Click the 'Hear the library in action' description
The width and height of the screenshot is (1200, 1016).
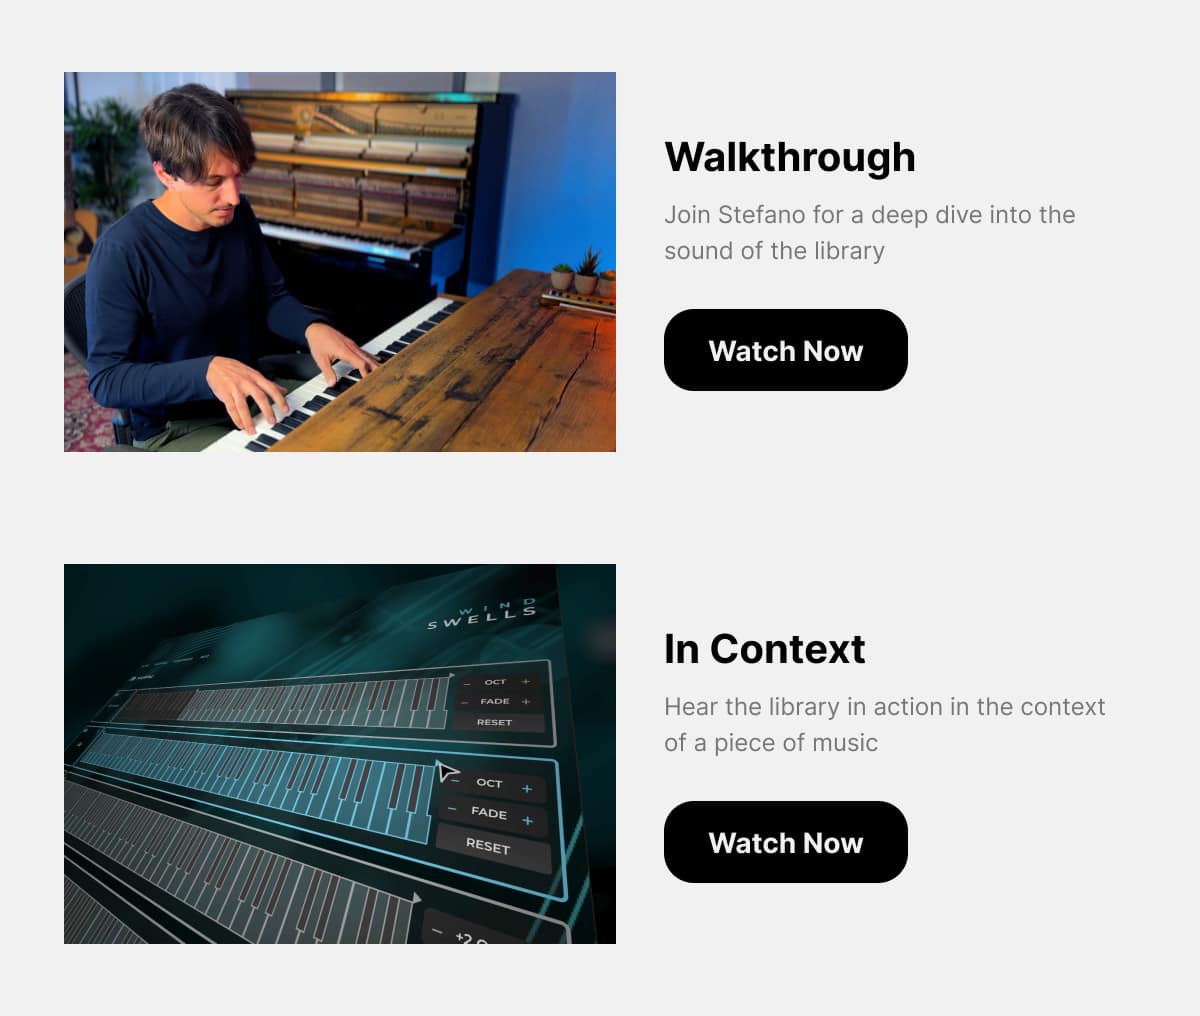[885, 724]
